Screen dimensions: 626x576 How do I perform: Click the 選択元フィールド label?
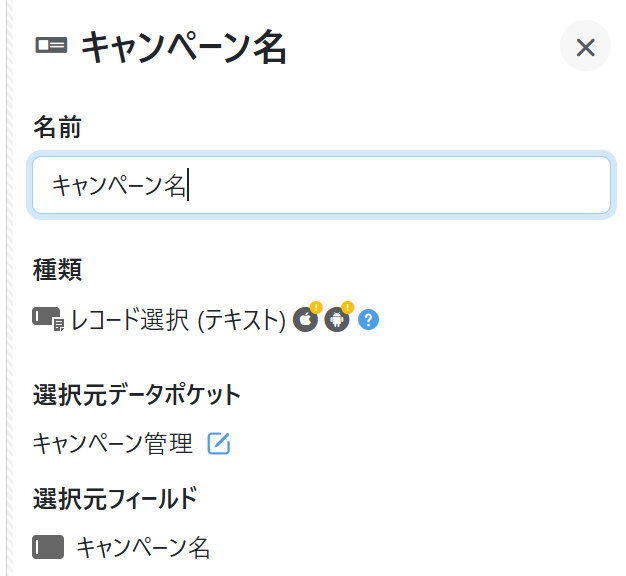pos(115,497)
